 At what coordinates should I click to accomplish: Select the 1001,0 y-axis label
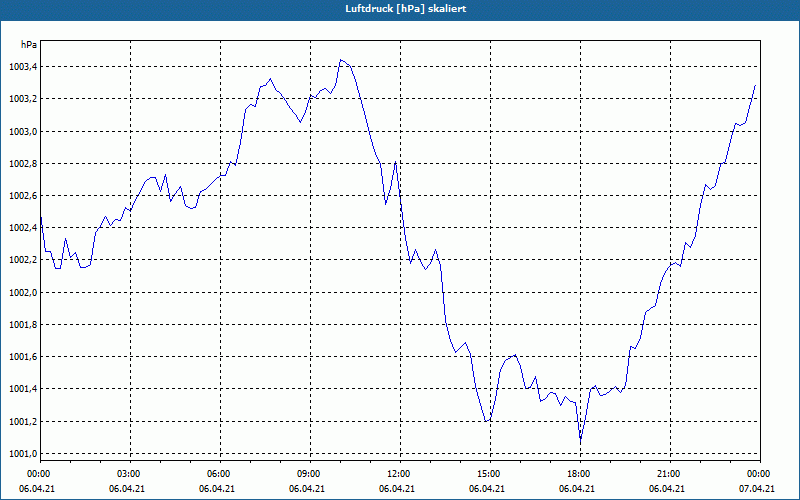click(22, 454)
